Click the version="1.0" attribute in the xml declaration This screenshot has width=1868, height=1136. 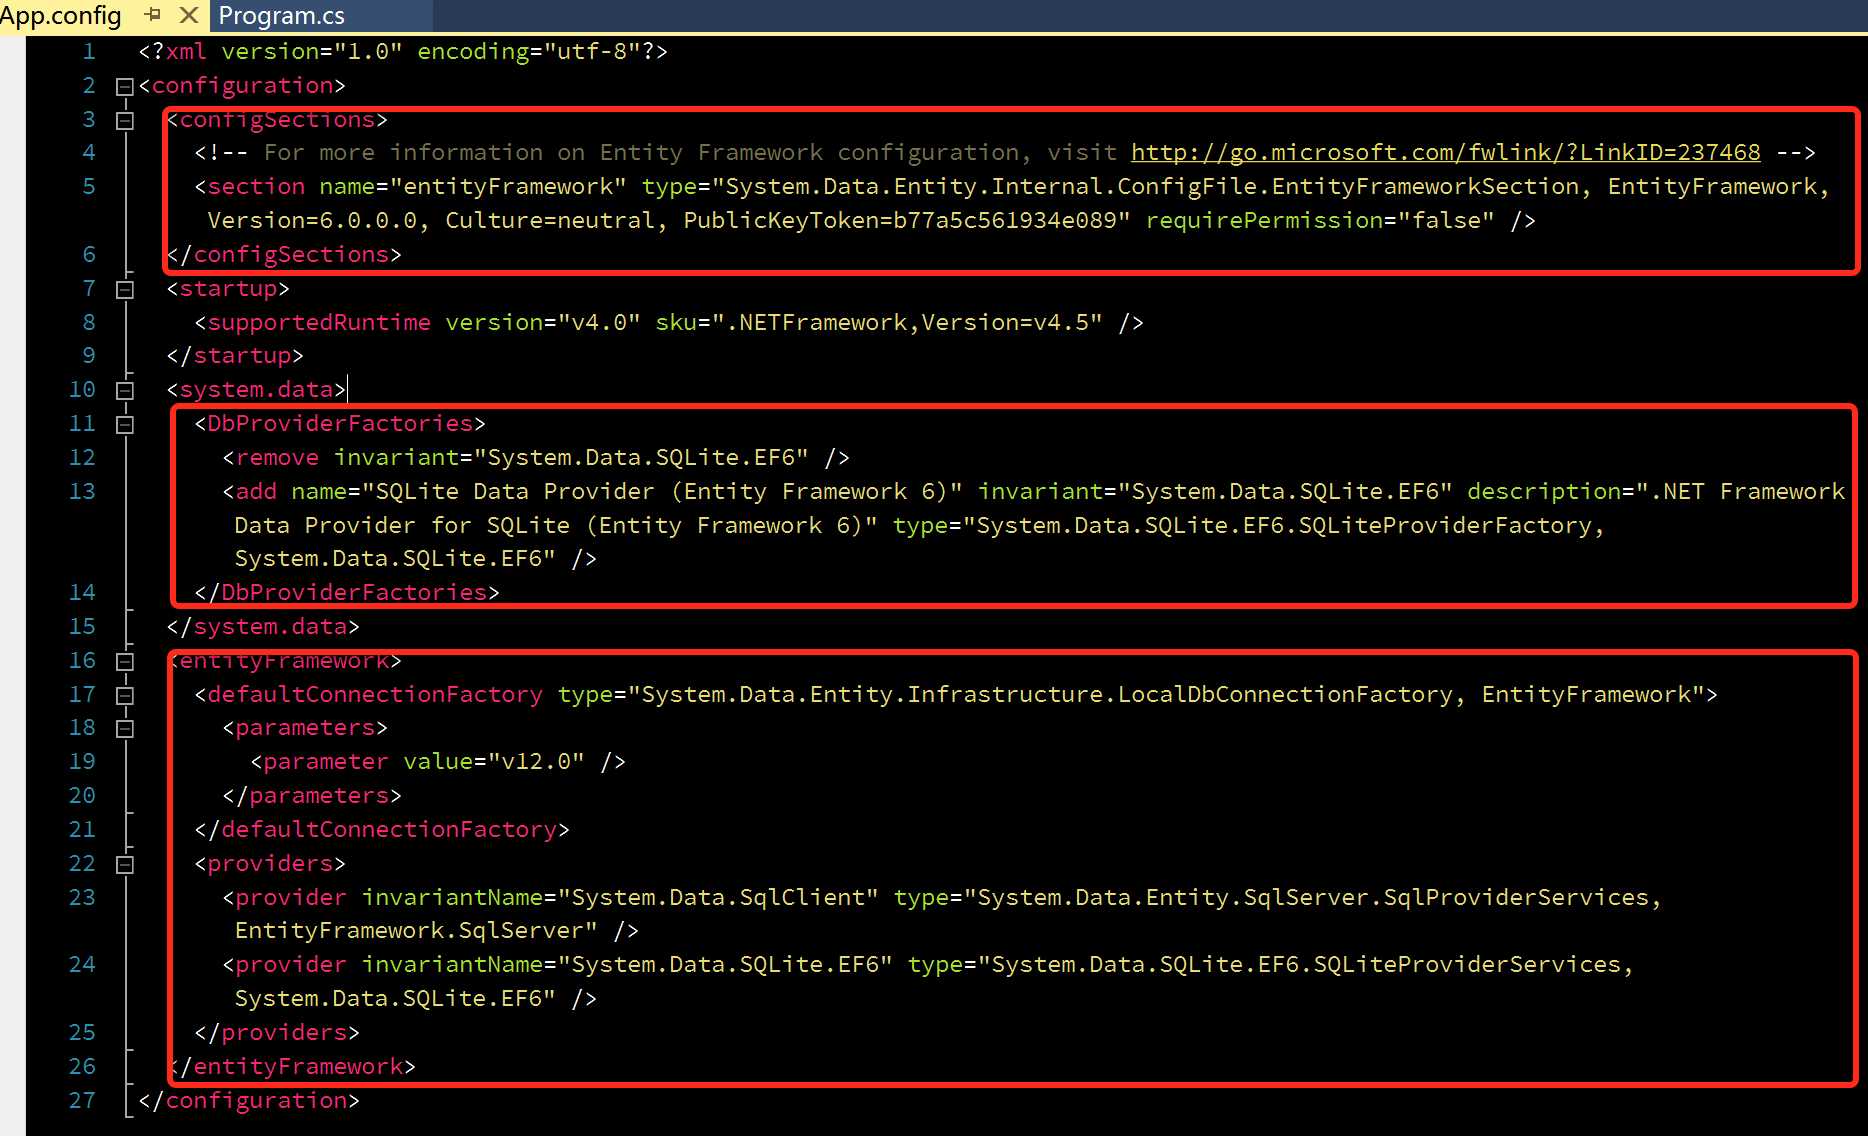[311, 51]
